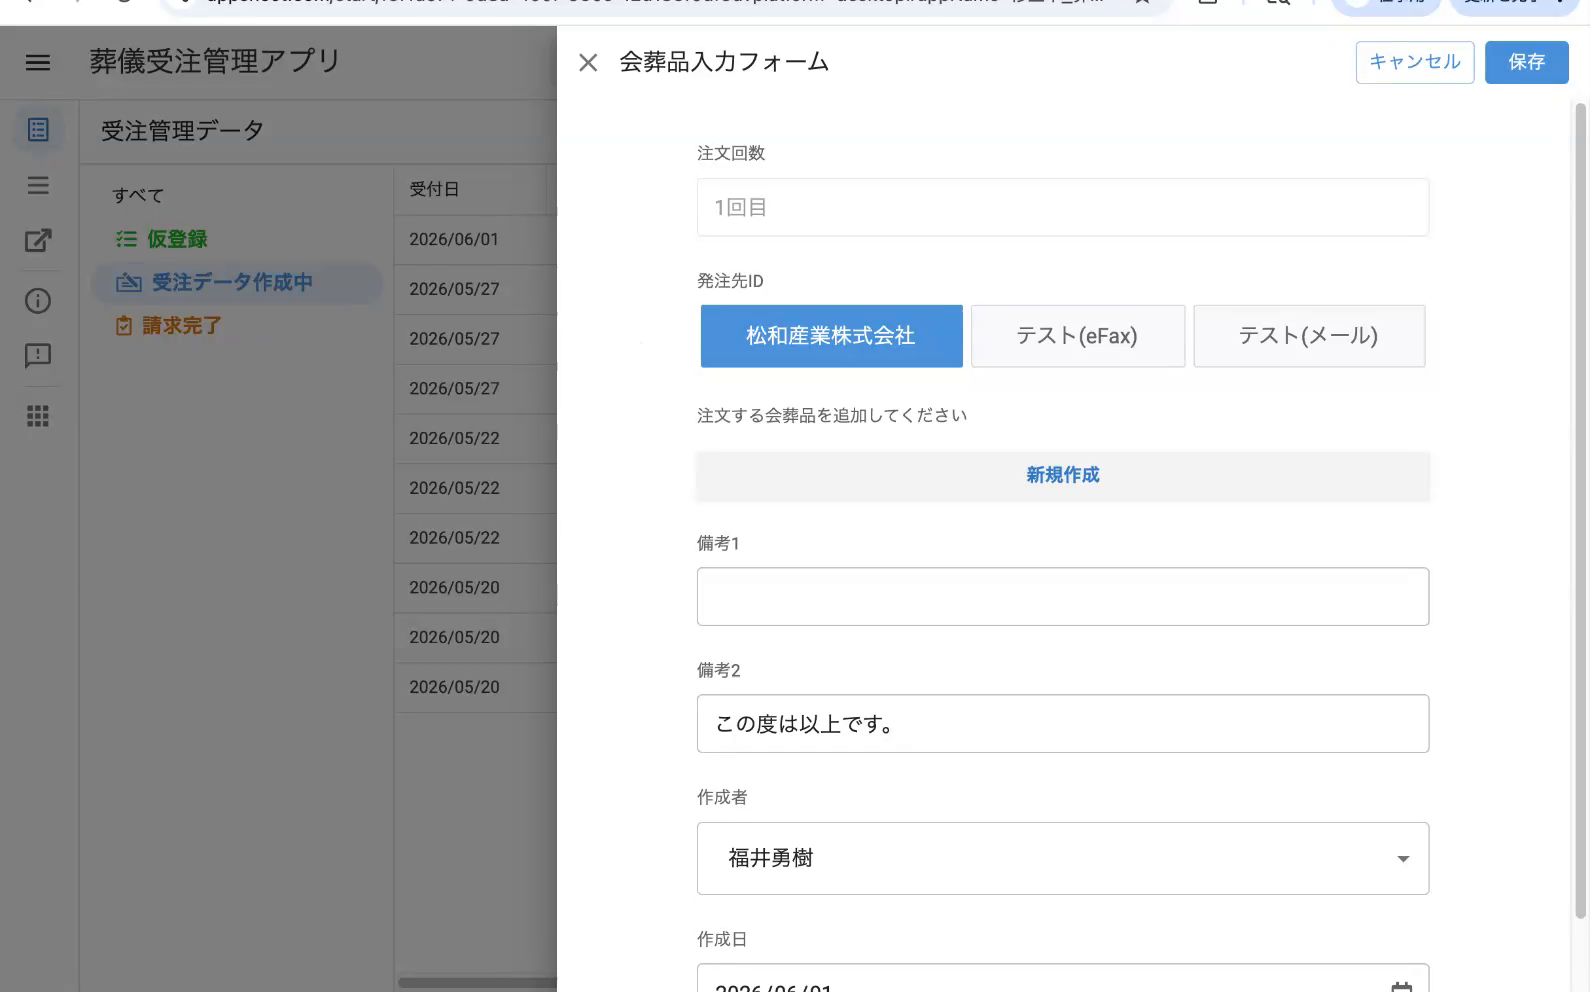Click the 備考1 input field
This screenshot has width=1590, height=992.
coord(1062,597)
